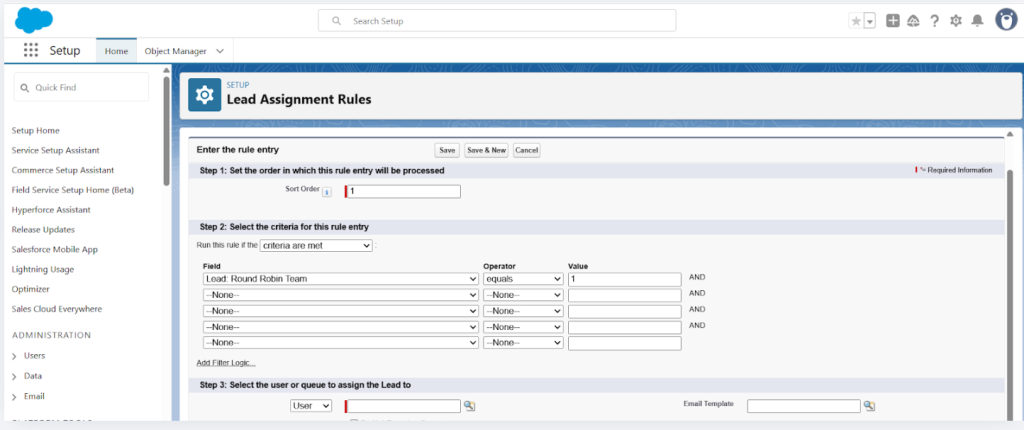Open the 'equals' operator dropdown
The image size is (1024, 430).
tap(523, 279)
